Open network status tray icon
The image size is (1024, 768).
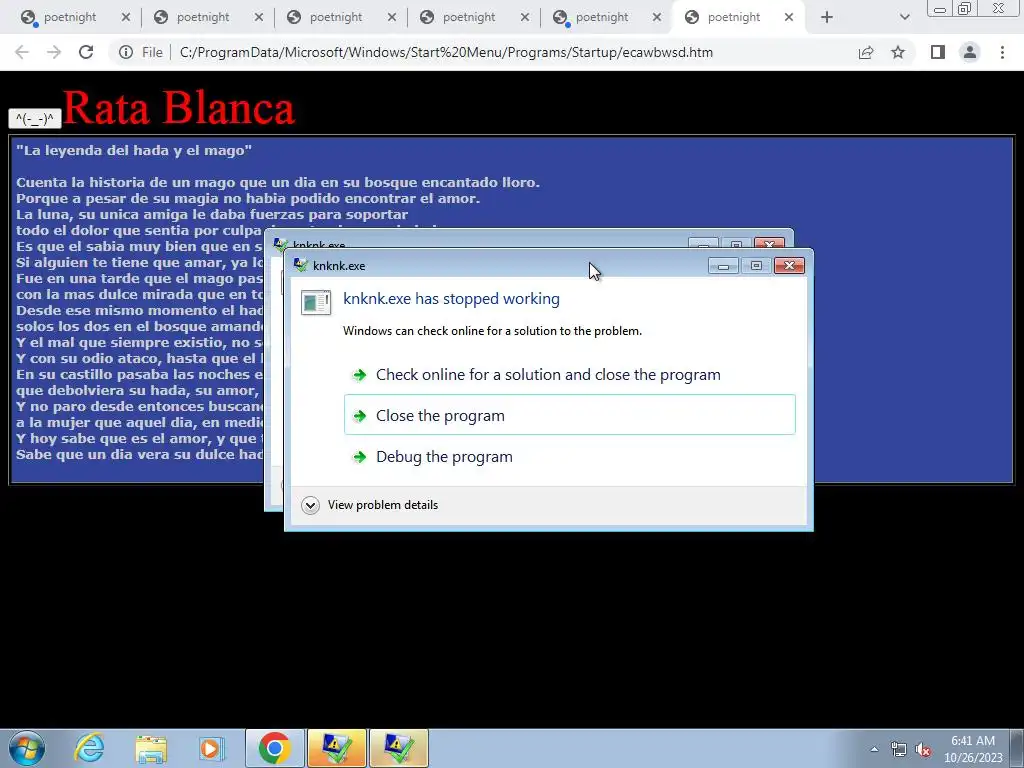click(899, 750)
